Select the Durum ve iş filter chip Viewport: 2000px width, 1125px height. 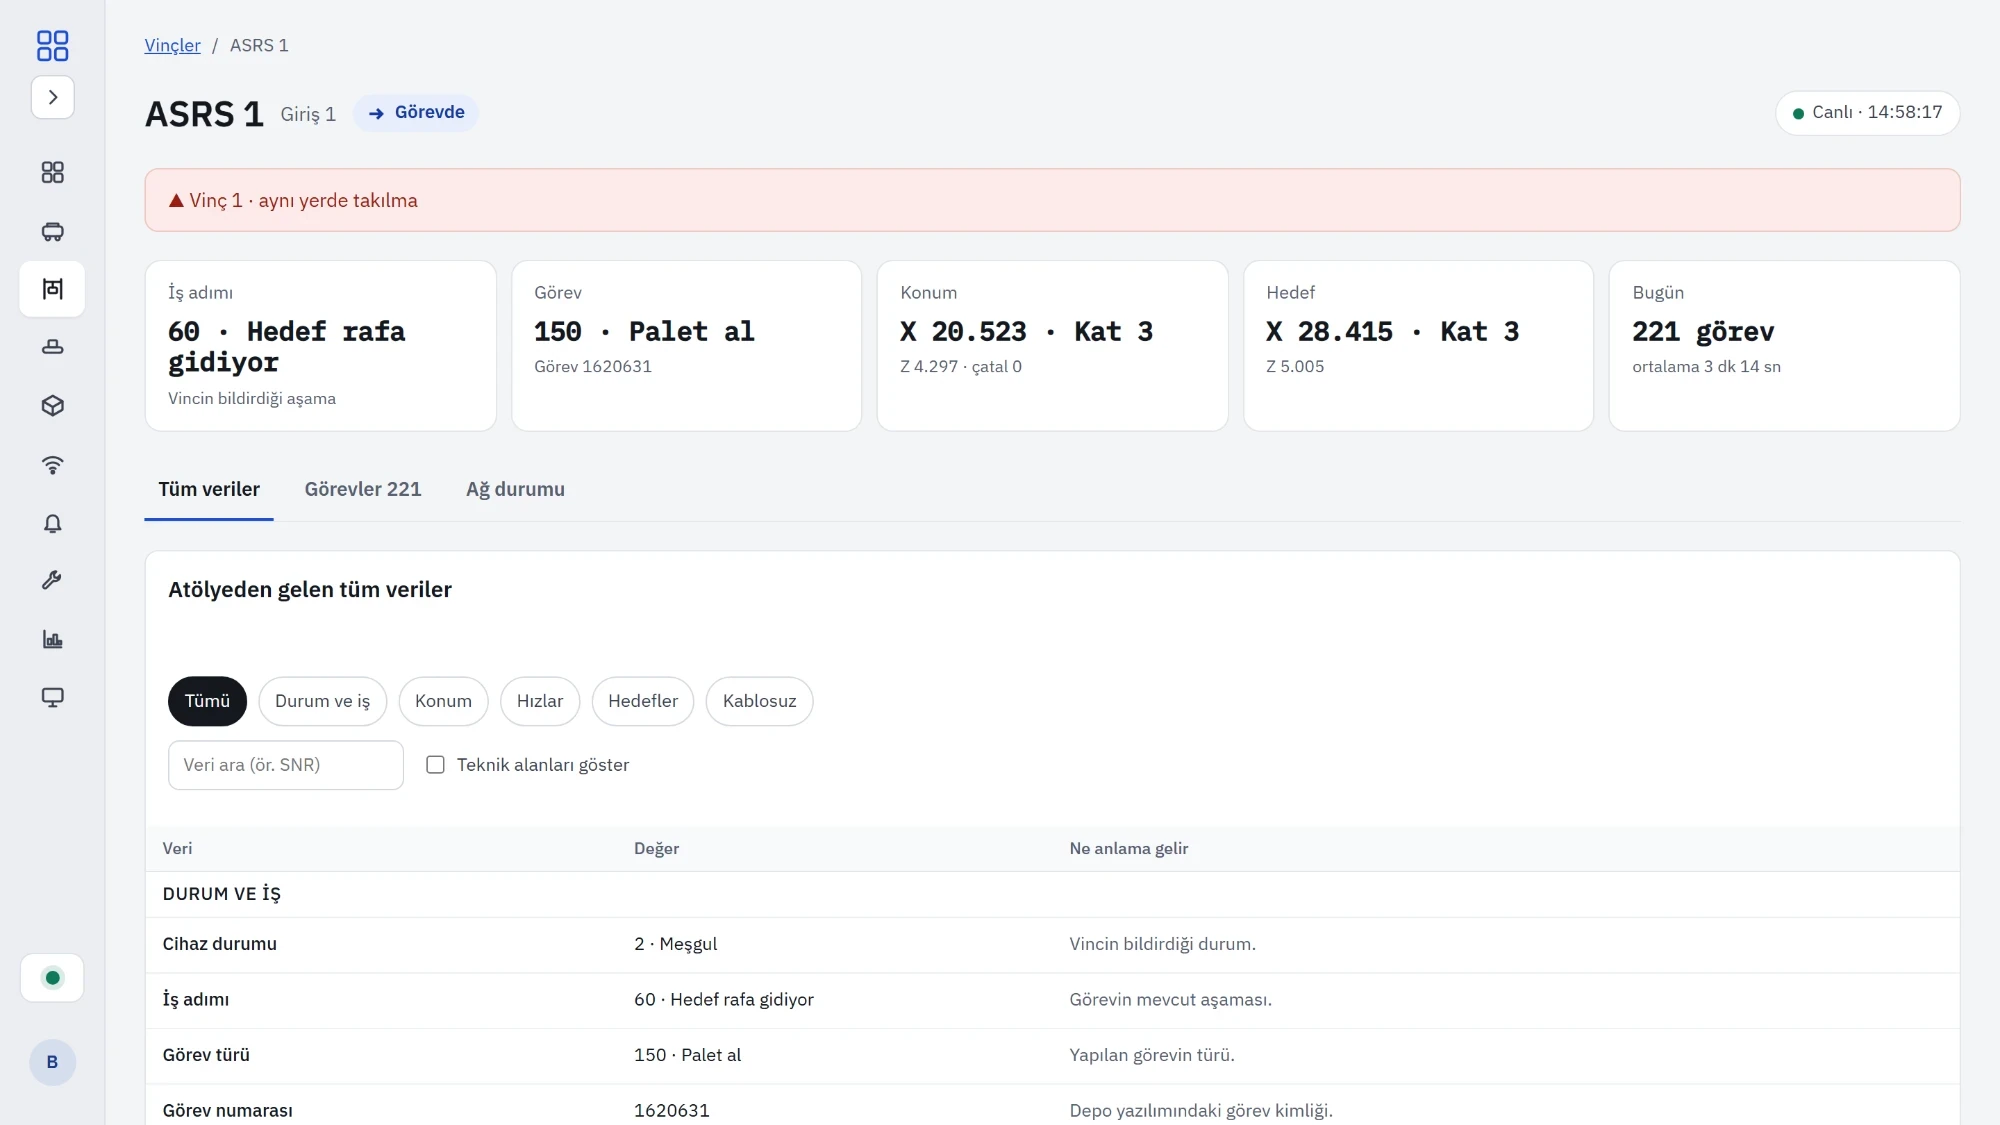pos(322,701)
